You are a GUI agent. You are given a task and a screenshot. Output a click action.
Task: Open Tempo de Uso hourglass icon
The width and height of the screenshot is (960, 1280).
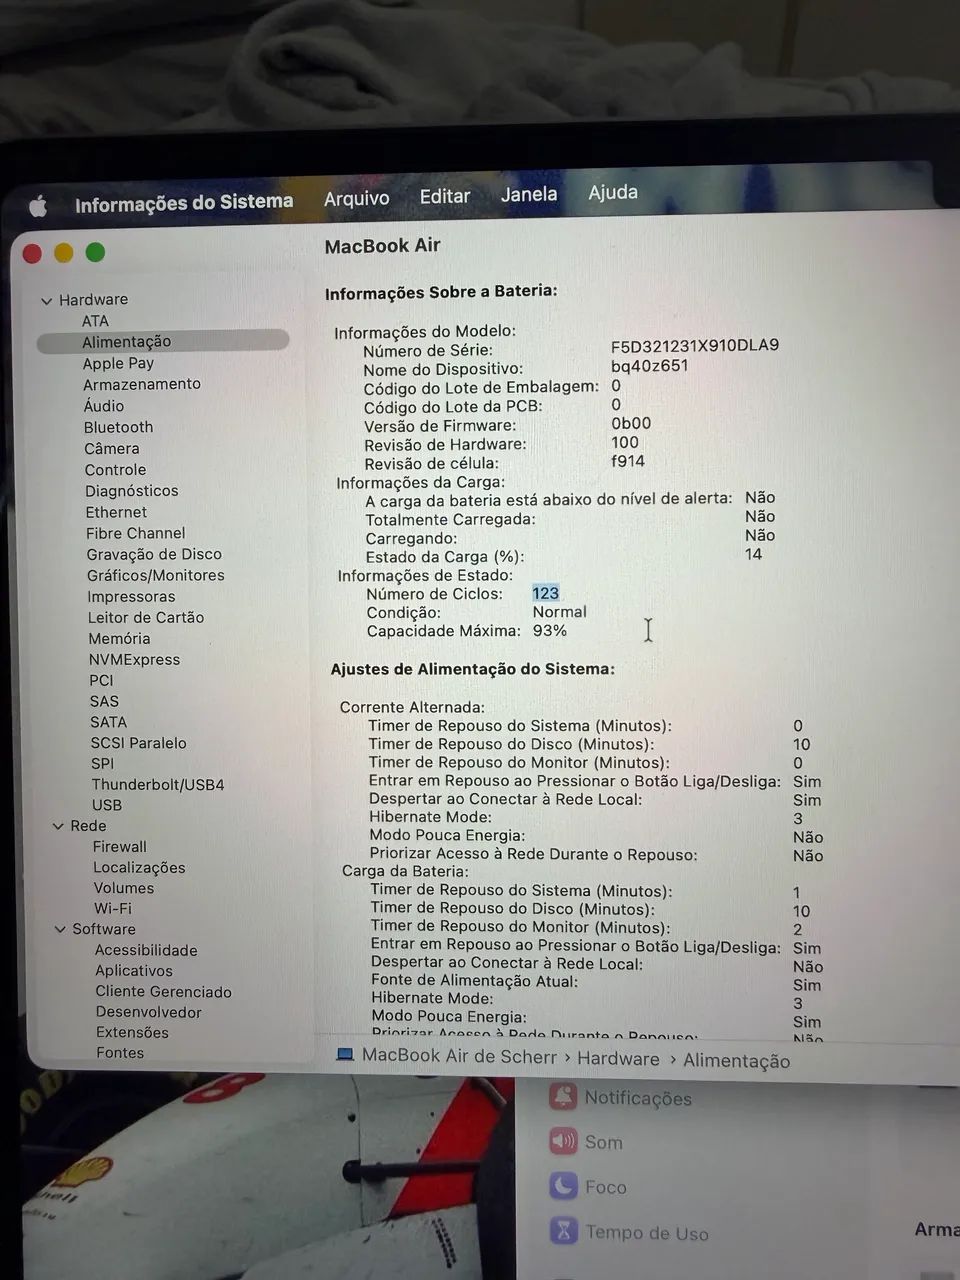point(564,1230)
